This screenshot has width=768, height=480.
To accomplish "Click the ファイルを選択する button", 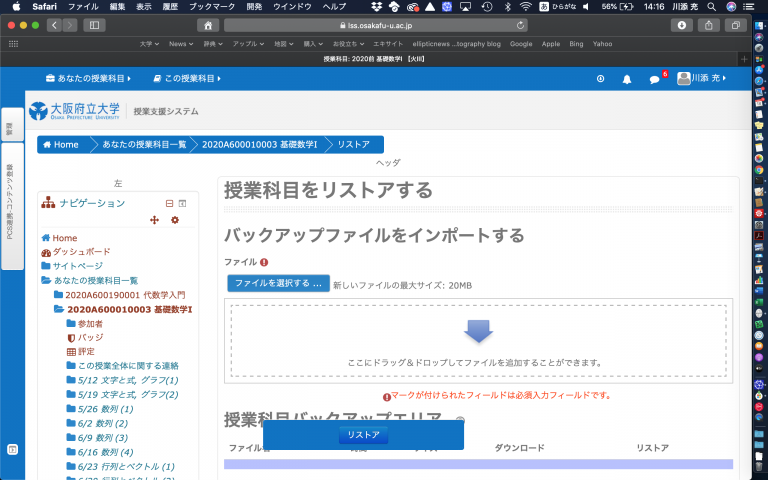I will [278, 283].
